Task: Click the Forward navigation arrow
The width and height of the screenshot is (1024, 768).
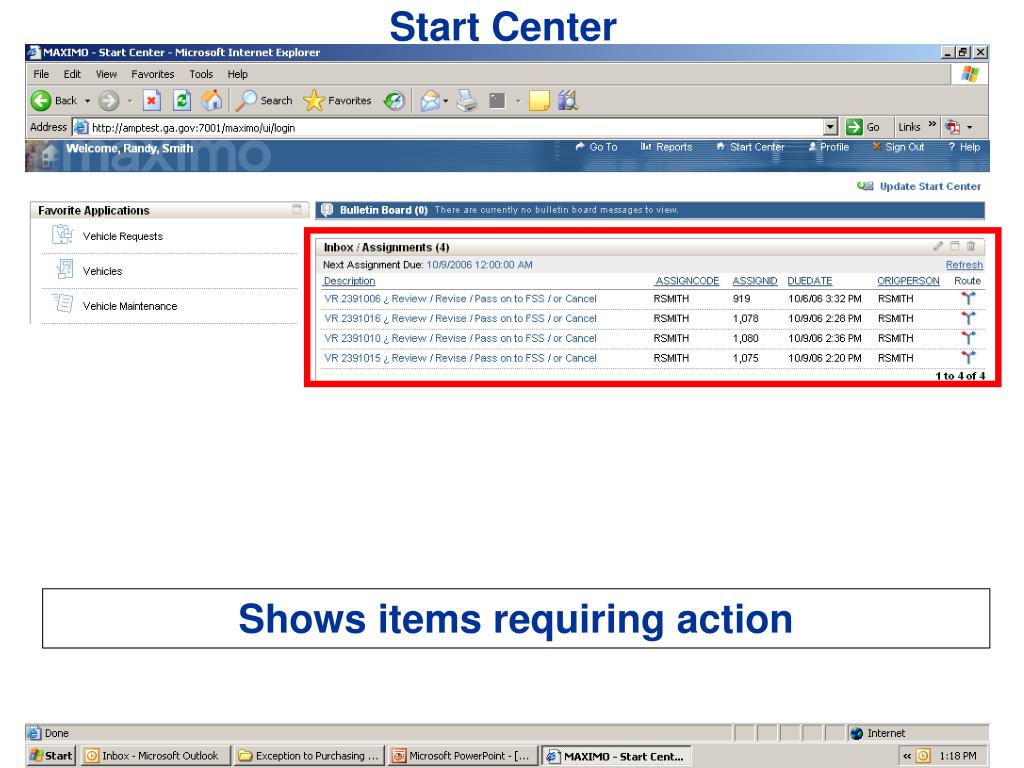Action: 108,101
